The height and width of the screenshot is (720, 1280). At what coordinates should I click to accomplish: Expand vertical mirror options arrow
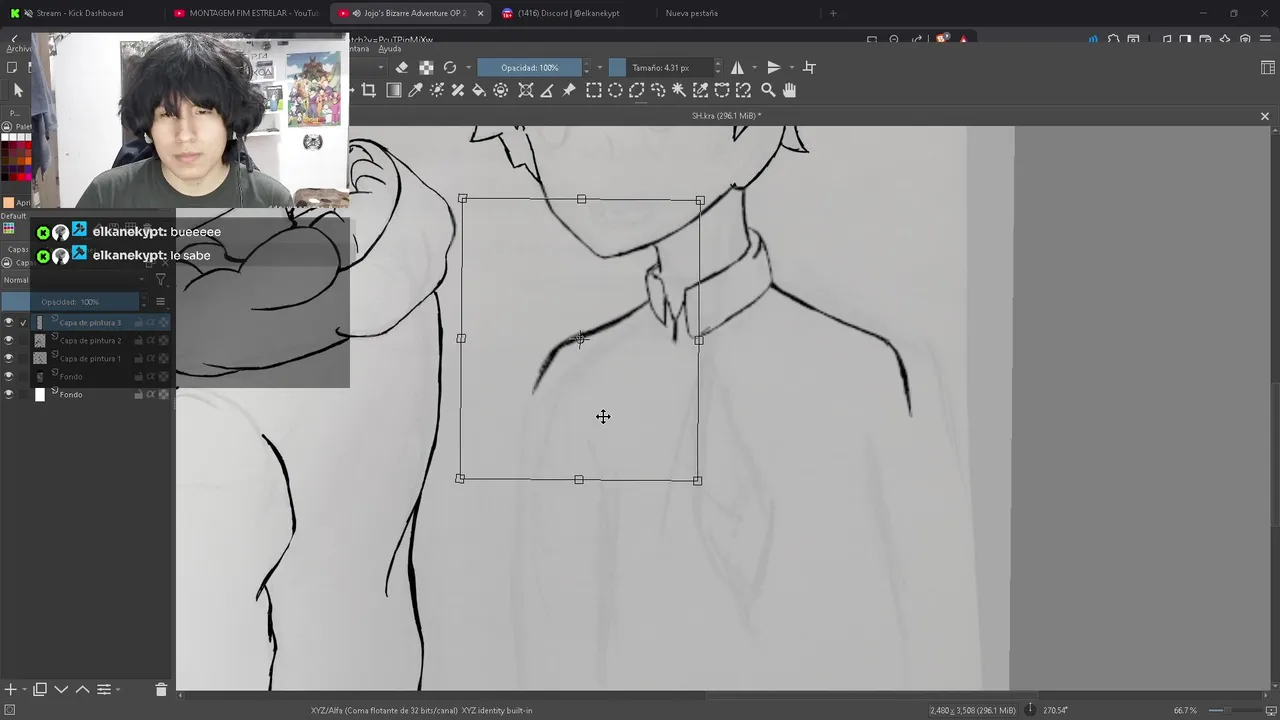point(790,67)
